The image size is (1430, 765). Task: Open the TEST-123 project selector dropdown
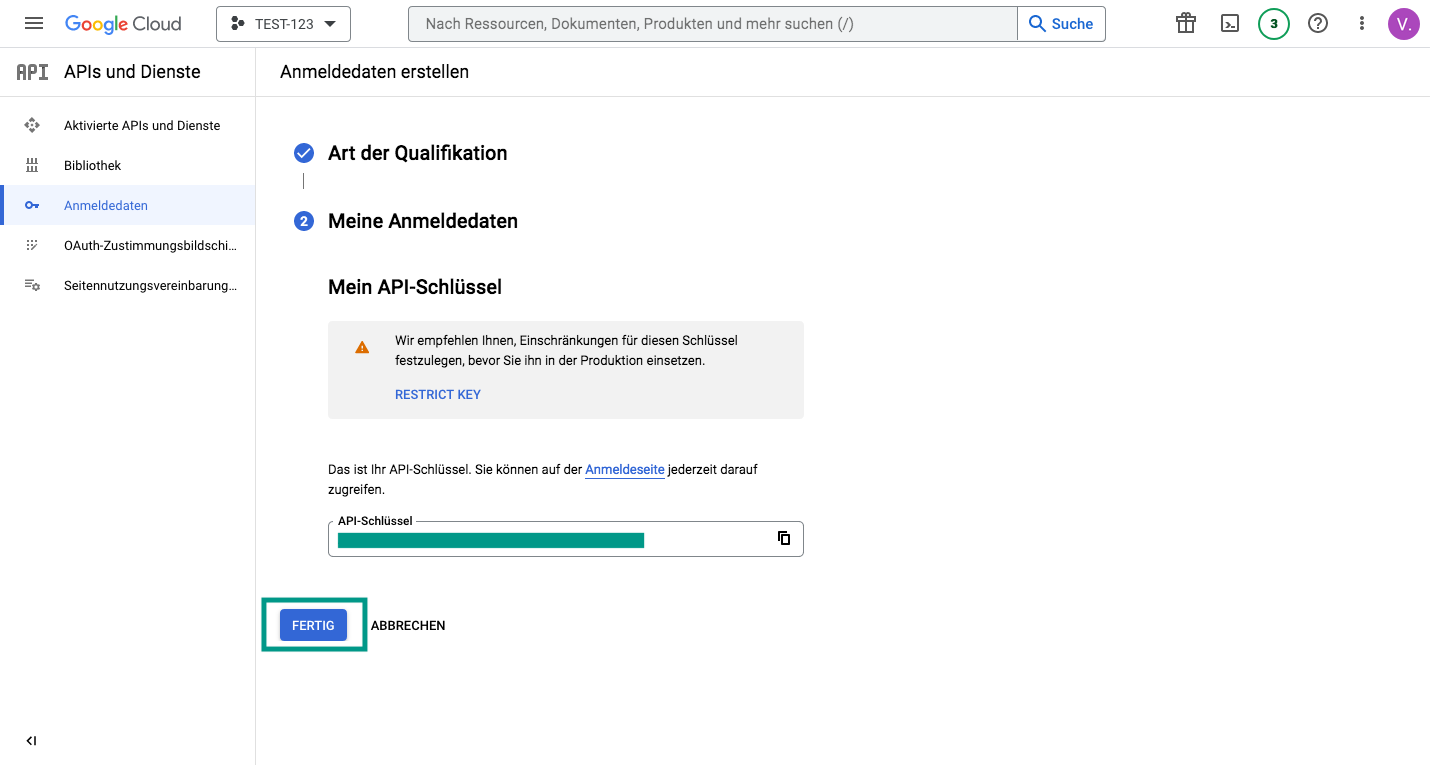(x=283, y=24)
